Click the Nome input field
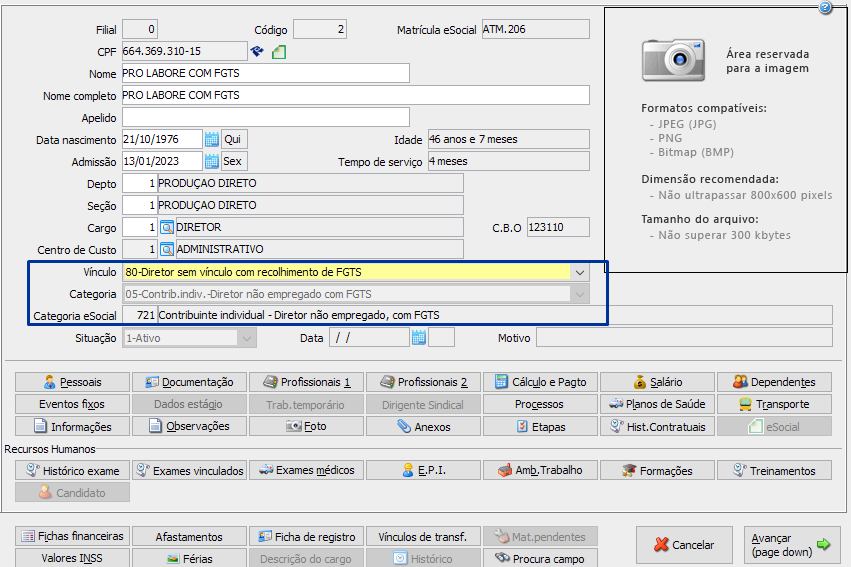The image size is (851, 567). [x=265, y=73]
